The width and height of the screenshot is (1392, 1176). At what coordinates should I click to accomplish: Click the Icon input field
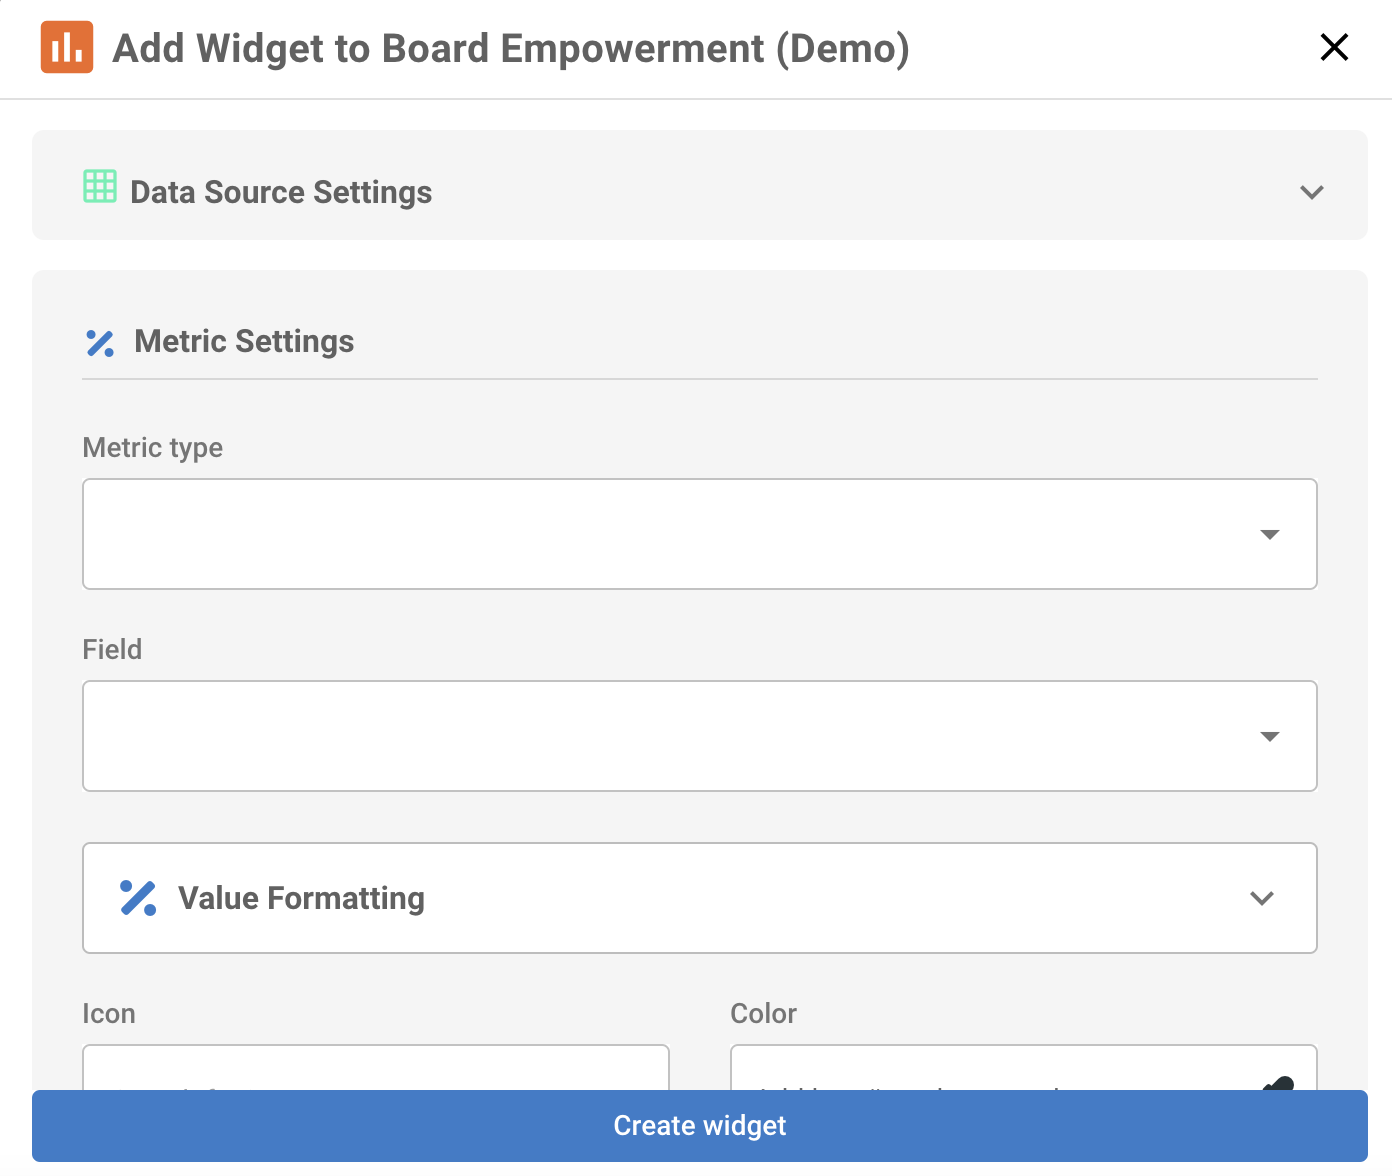(376, 1067)
